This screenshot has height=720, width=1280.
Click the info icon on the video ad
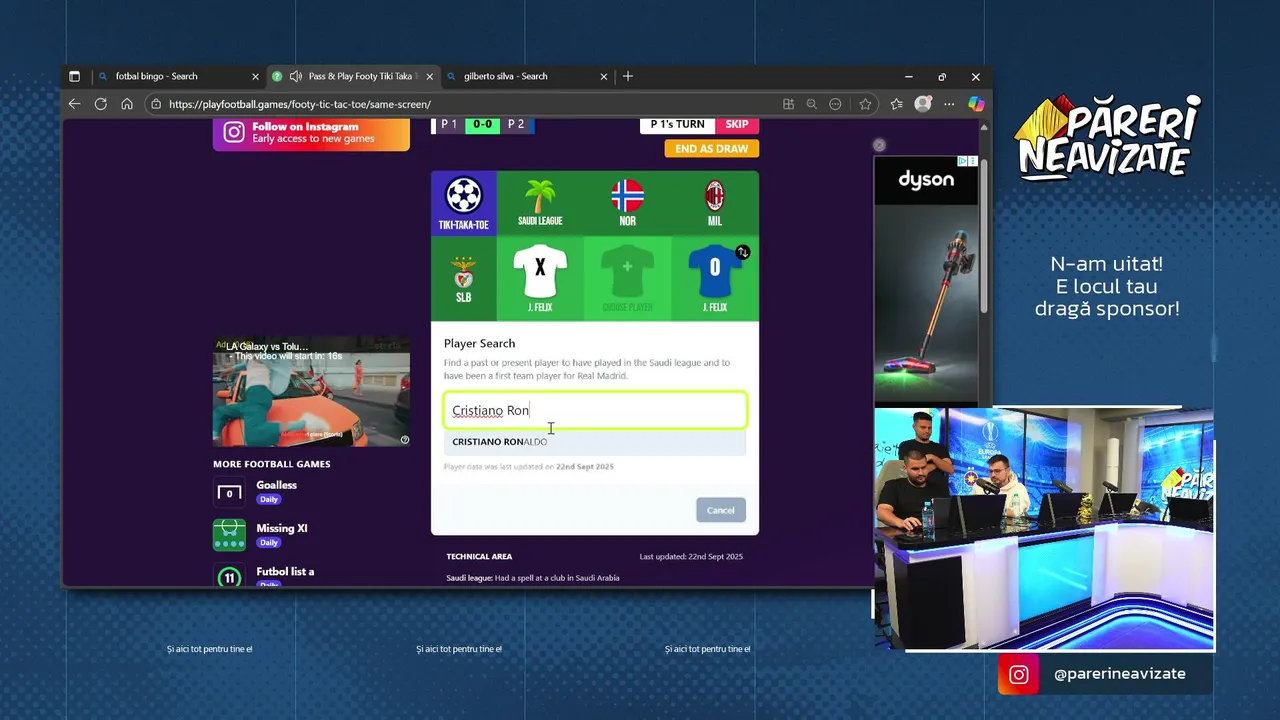pos(405,440)
